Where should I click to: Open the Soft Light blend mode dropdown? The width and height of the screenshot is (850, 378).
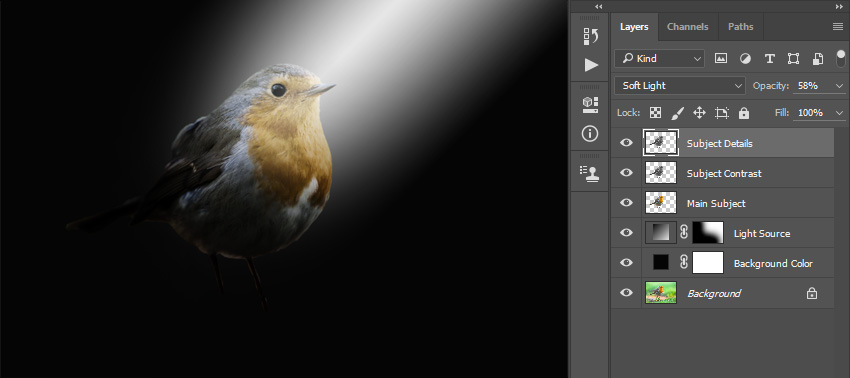point(680,86)
